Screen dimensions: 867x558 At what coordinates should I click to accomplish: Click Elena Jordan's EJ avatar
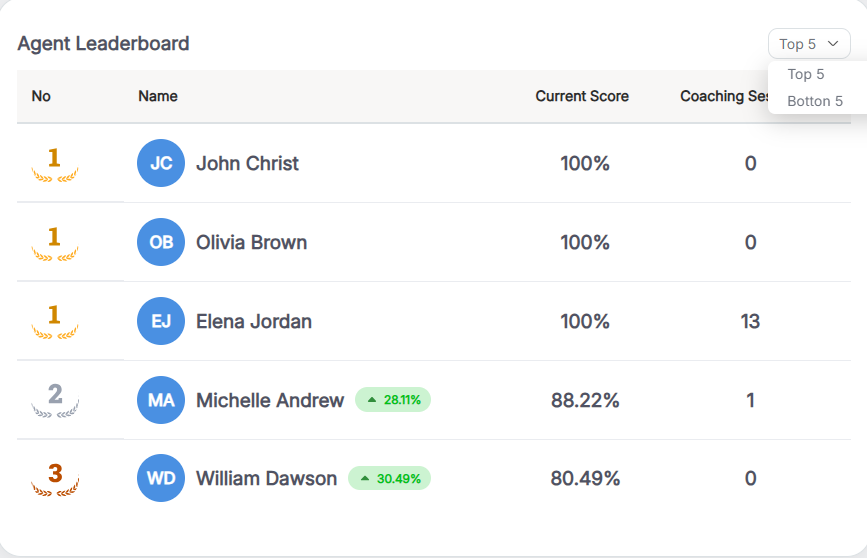(x=161, y=321)
